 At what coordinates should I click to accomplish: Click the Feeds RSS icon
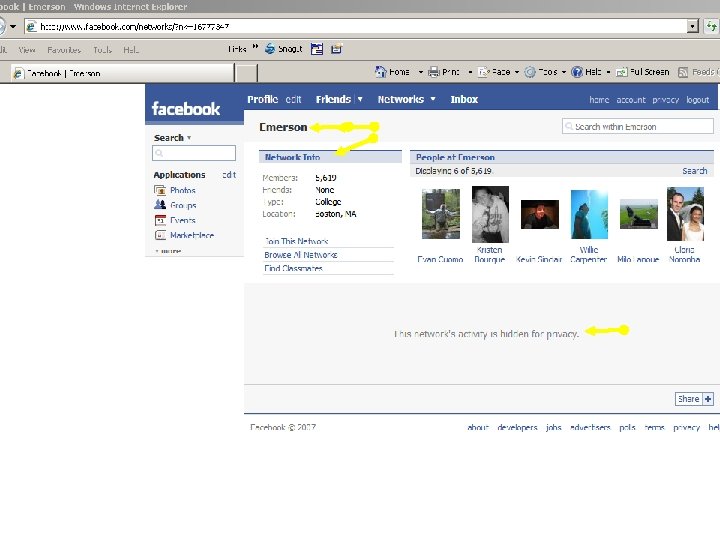683,72
